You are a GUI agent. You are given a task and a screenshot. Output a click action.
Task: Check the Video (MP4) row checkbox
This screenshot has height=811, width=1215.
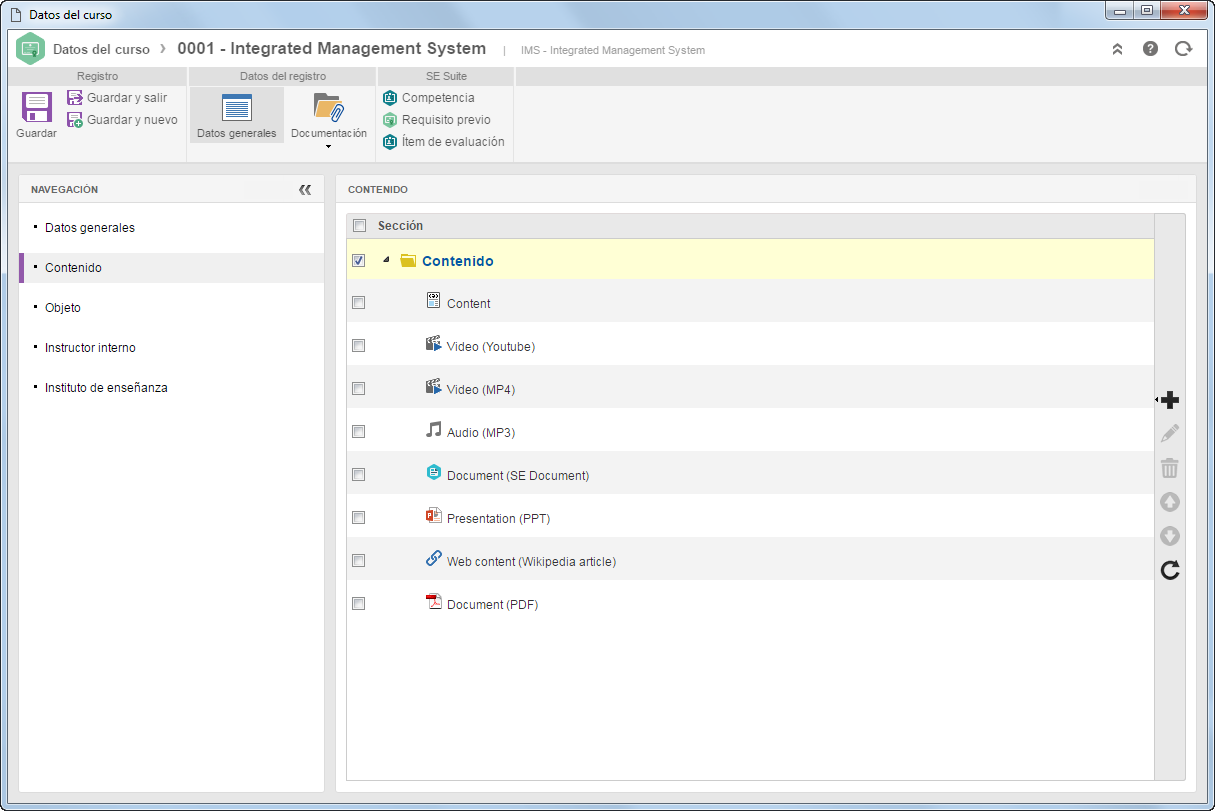coord(359,389)
